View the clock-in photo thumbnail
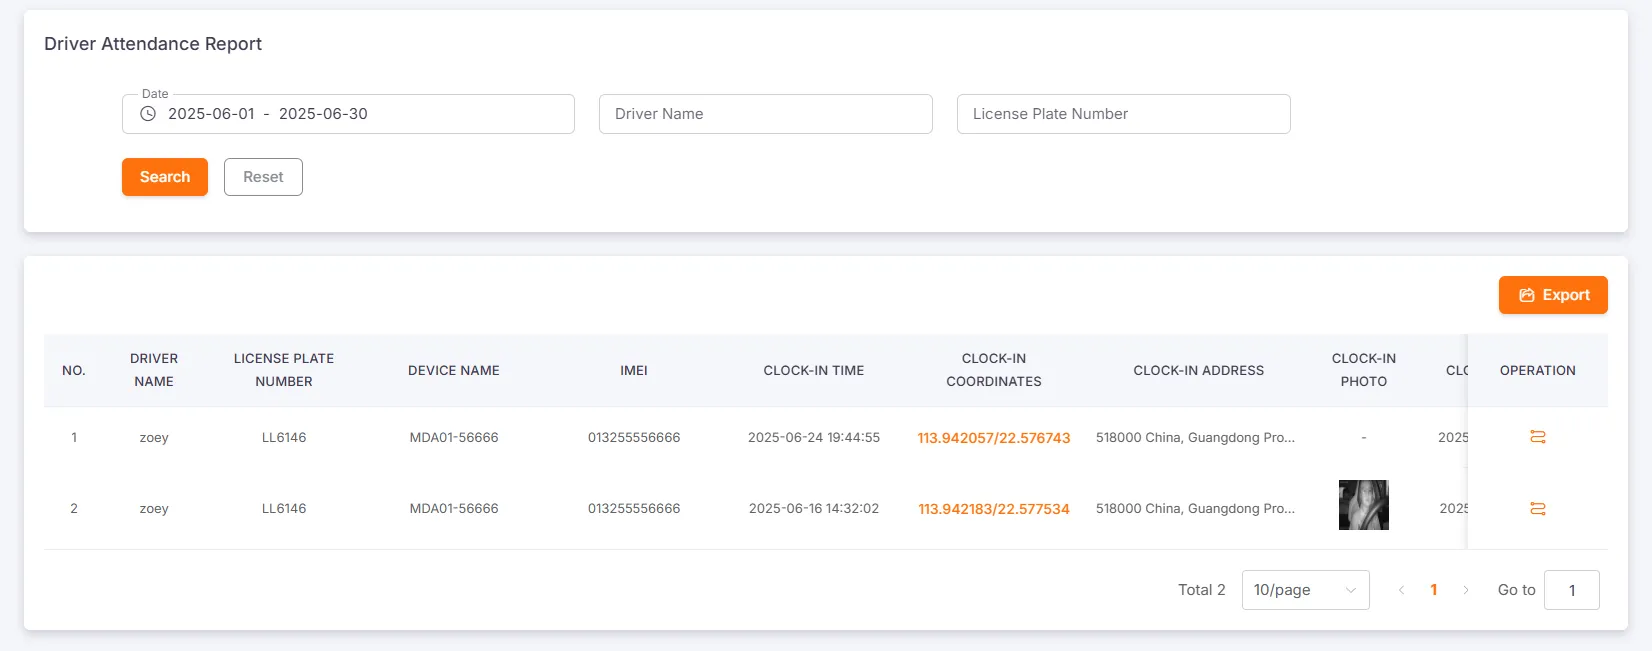This screenshot has height=651, width=1652. pyautogui.click(x=1363, y=505)
